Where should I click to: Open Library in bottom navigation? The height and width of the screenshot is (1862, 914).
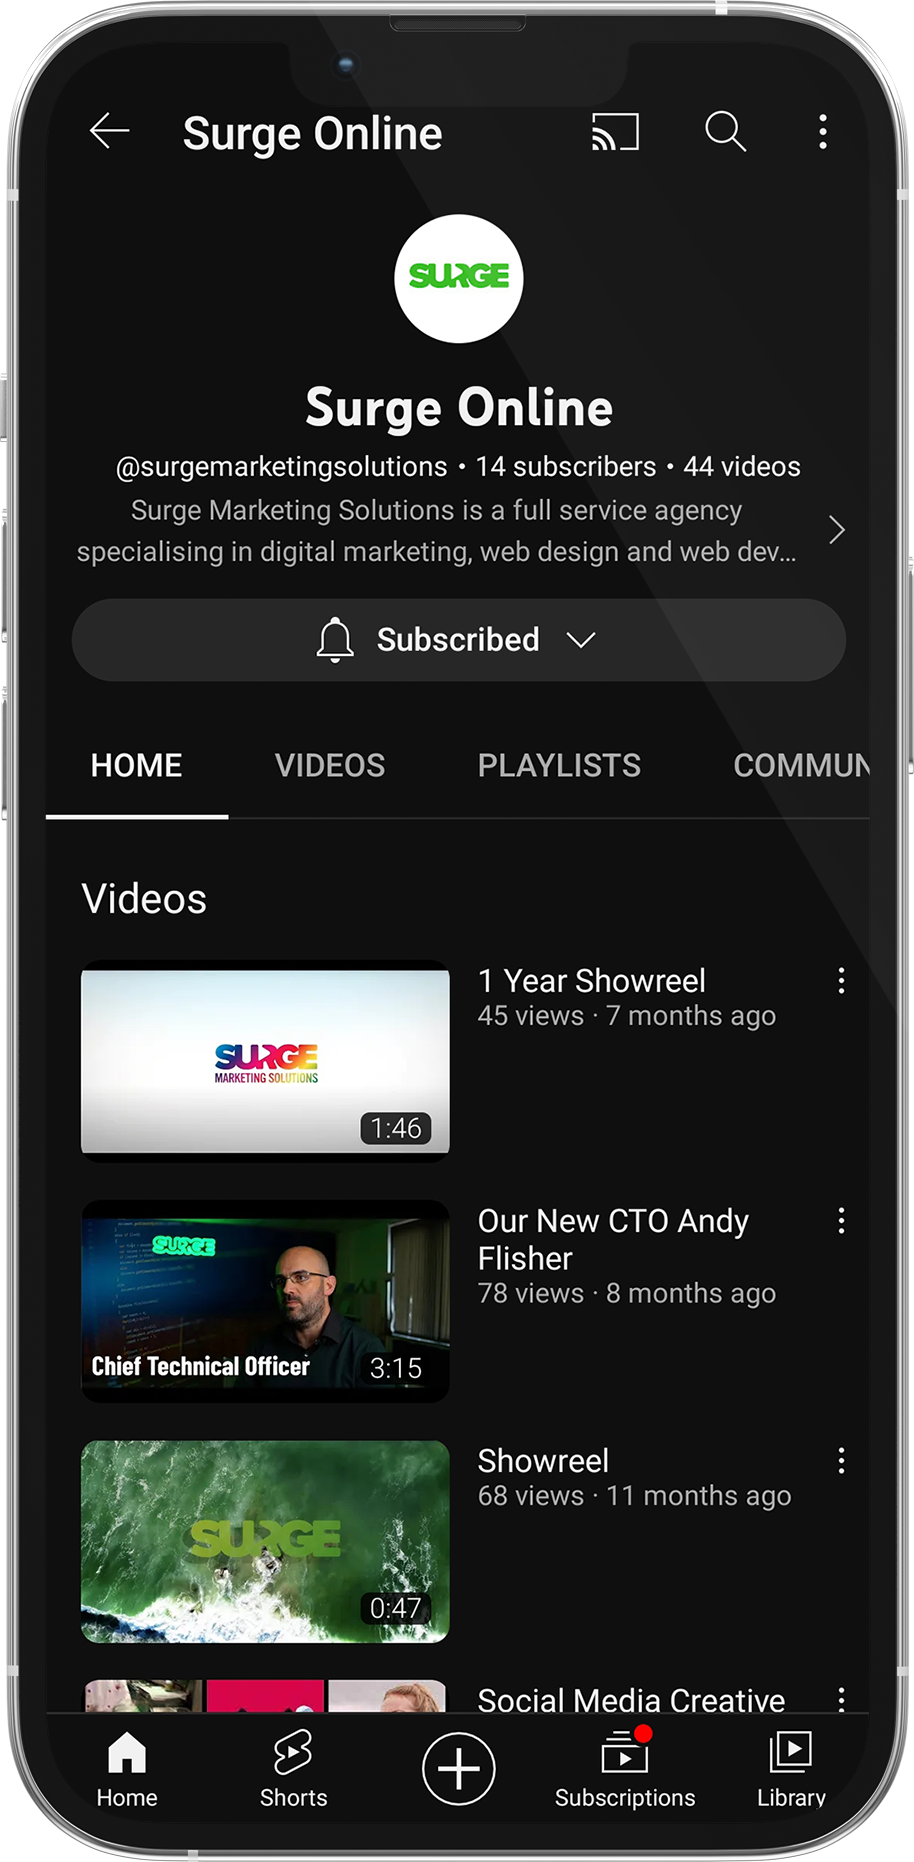pyautogui.click(x=791, y=1770)
